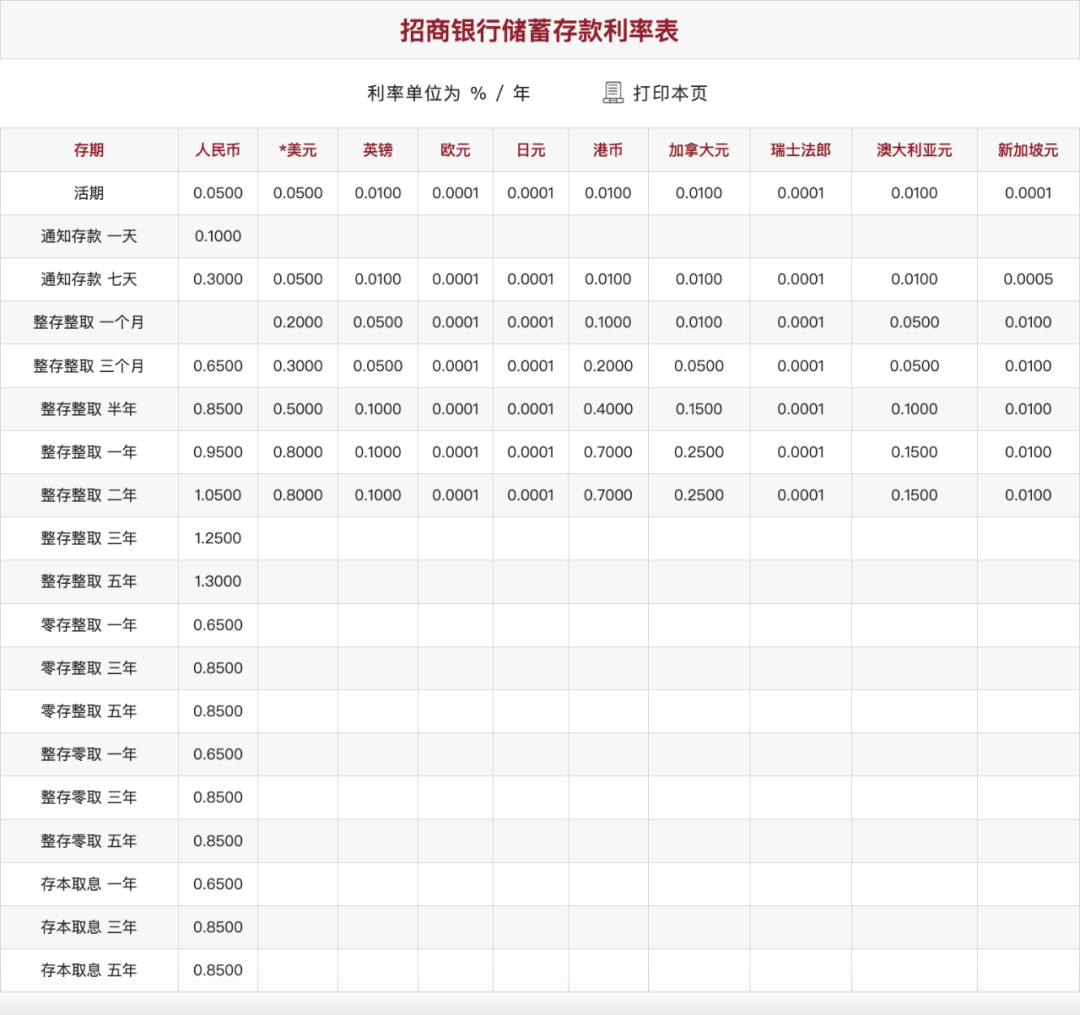Select the 整存零取 一年 row label
Screen dimensions: 1080x1015
(89, 754)
